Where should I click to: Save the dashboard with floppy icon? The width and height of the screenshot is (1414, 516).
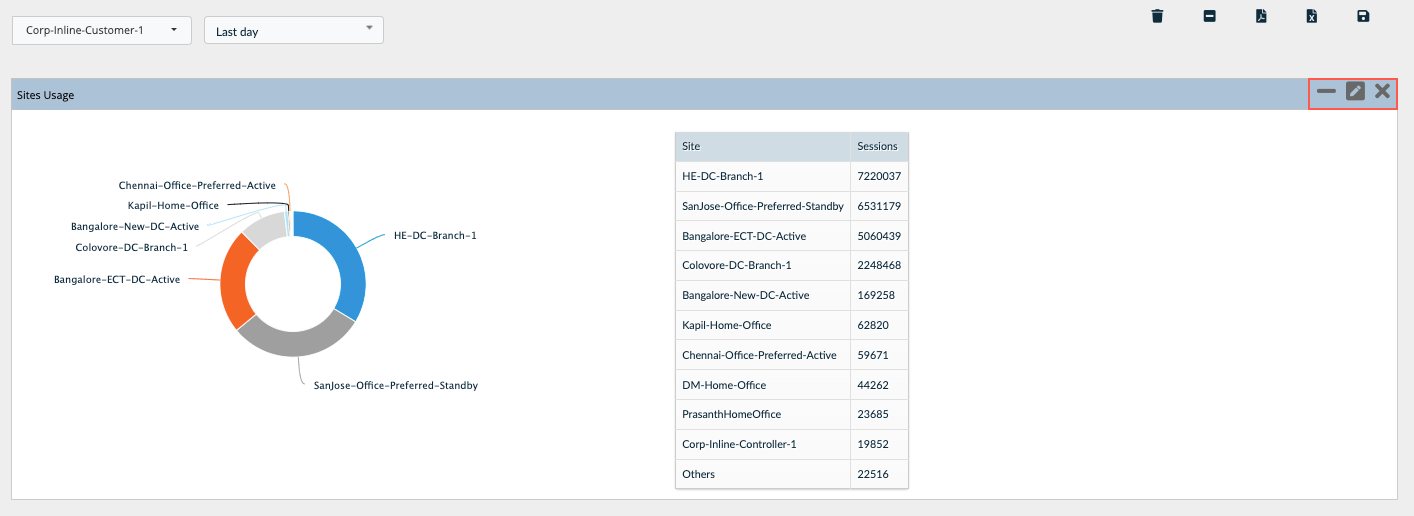1362,16
